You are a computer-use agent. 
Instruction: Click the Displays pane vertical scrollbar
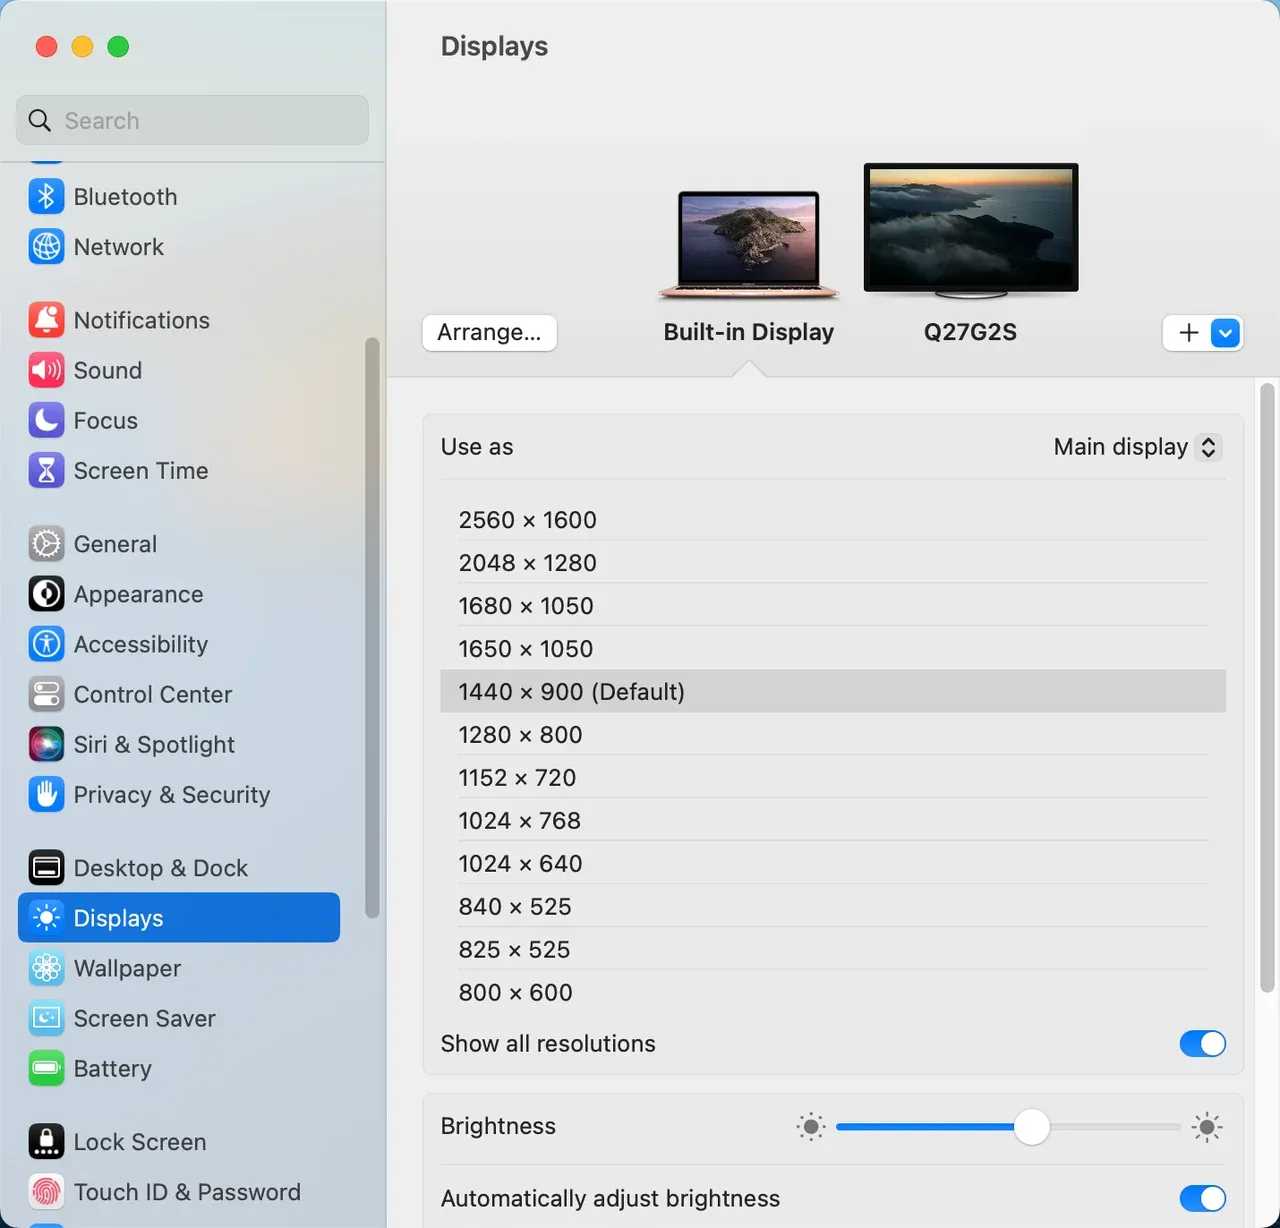pos(1267,688)
